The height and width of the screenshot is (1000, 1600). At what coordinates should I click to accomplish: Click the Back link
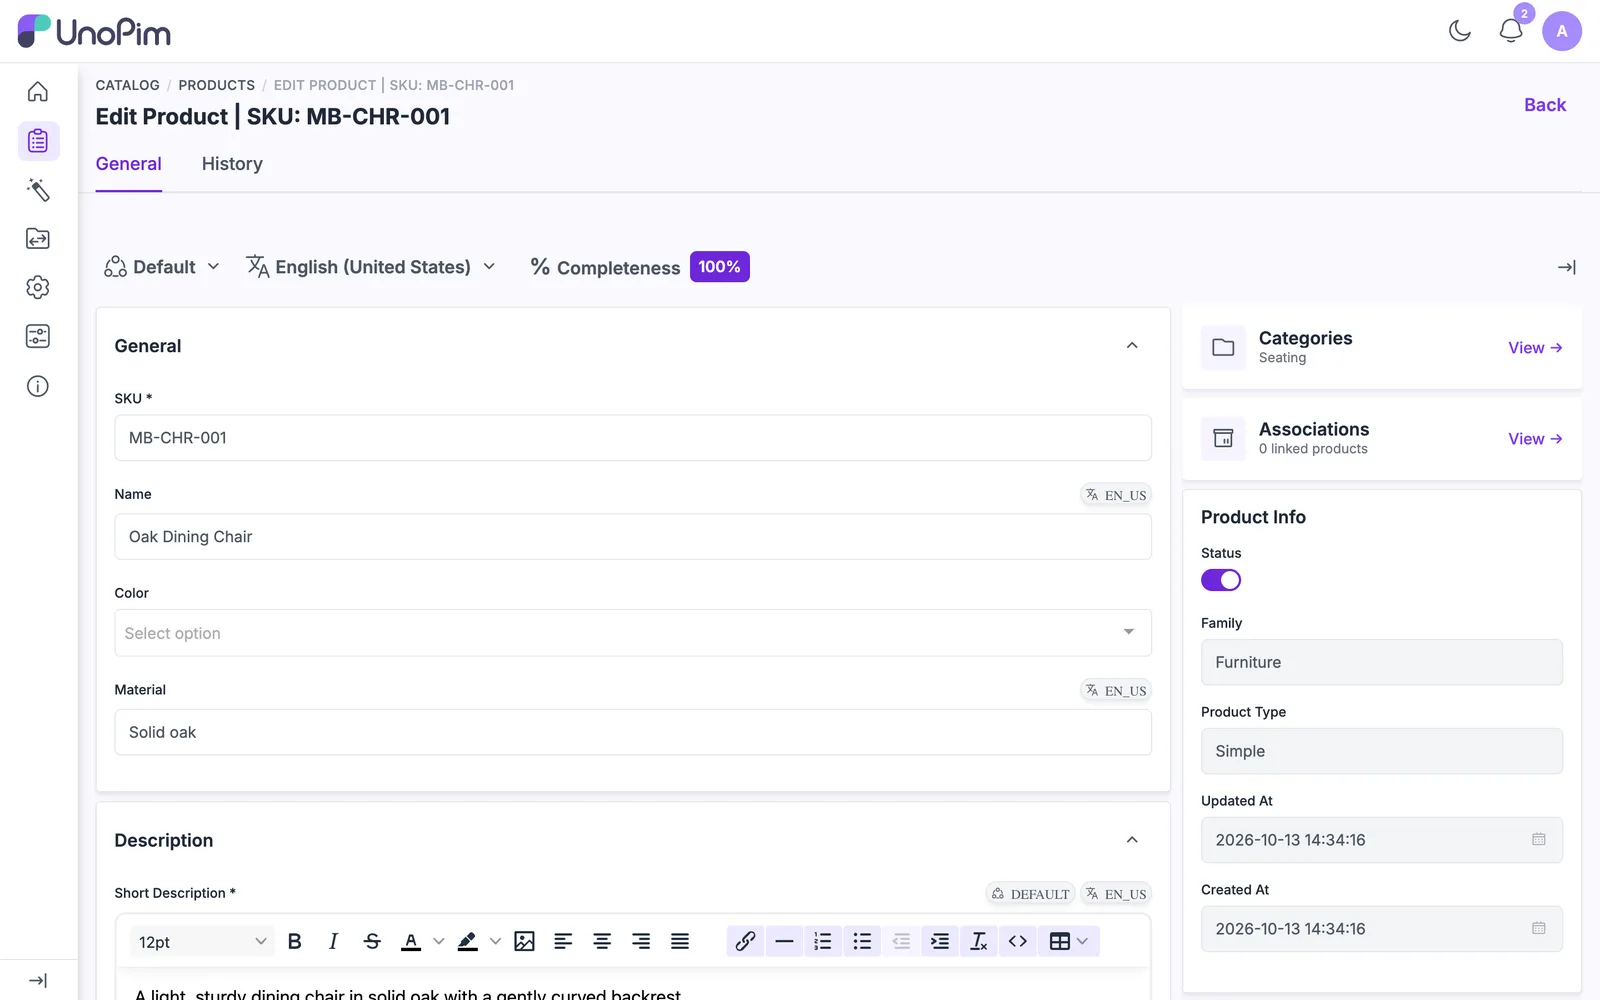[1545, 105]
